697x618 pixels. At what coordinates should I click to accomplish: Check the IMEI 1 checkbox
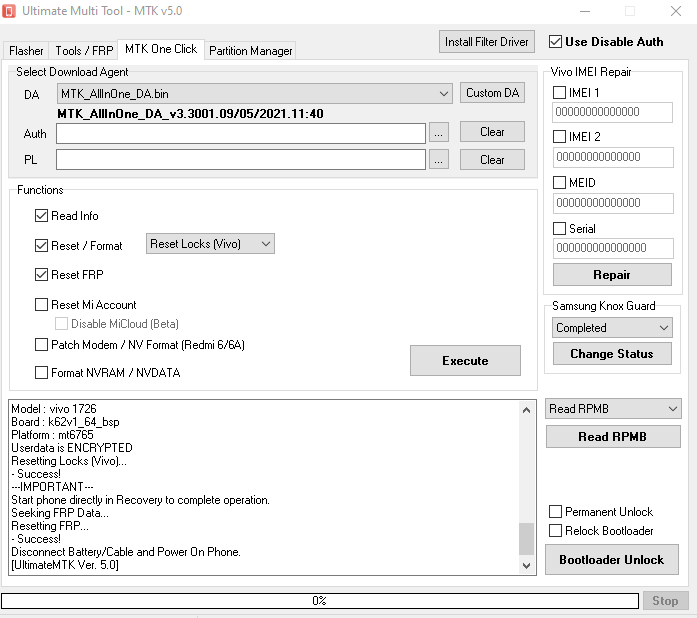point(559,92)
